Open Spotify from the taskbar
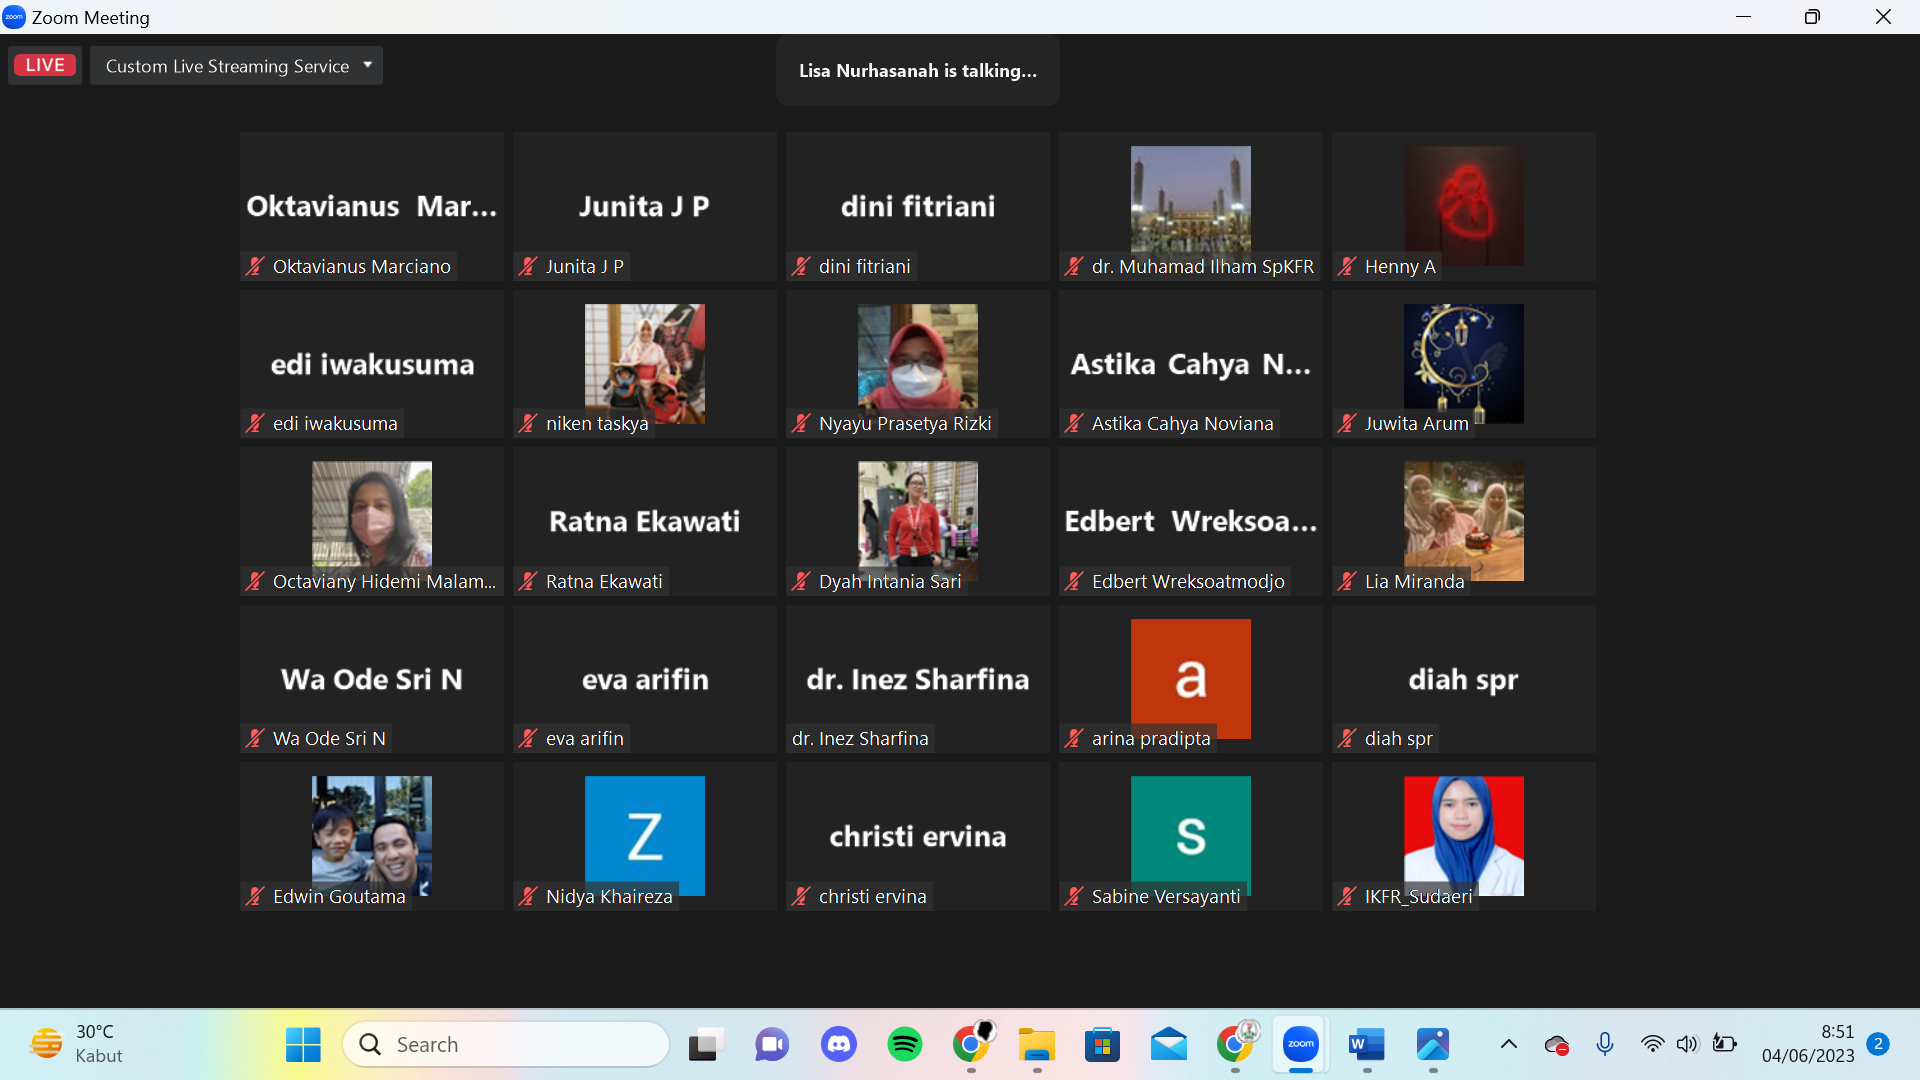Image resolution: width=1920 pixels, height=1080 pixels. (905, 1045)
